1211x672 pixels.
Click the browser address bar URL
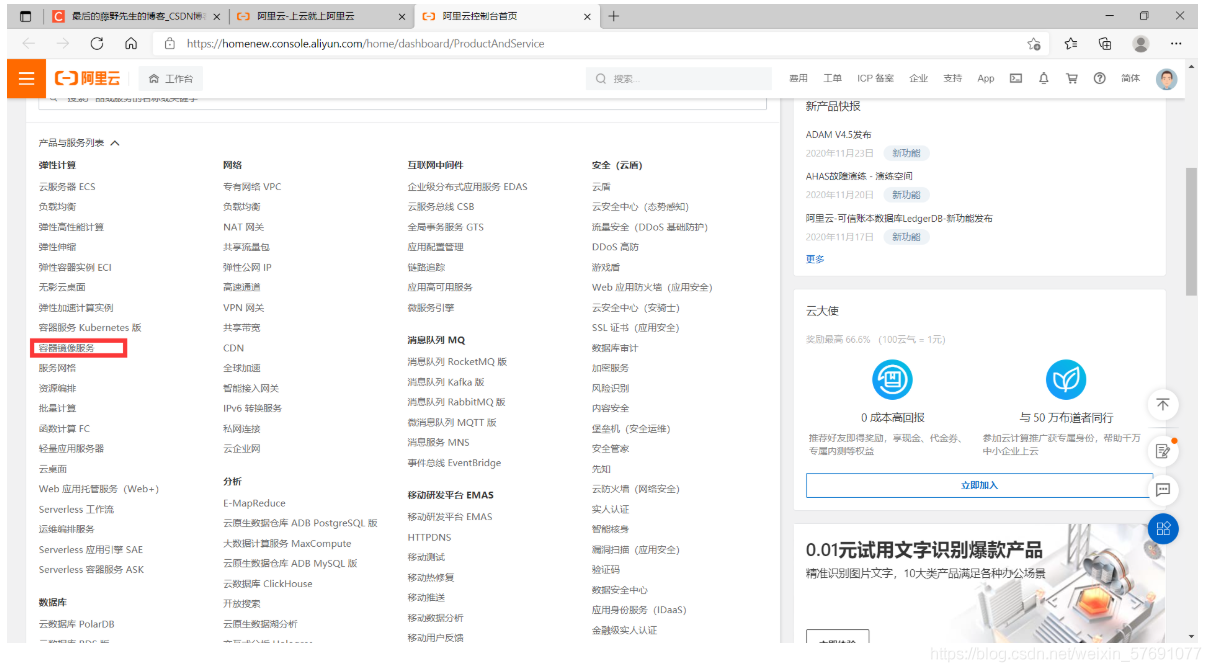tap(366, 44)
